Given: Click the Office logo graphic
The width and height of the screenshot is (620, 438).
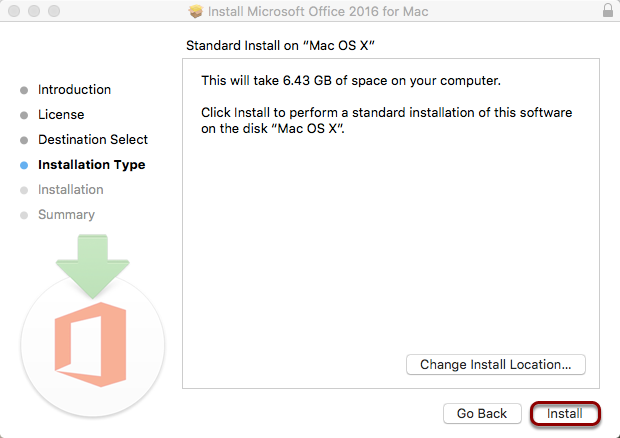Looking at the screenshot, I should (x=91, y=345).
